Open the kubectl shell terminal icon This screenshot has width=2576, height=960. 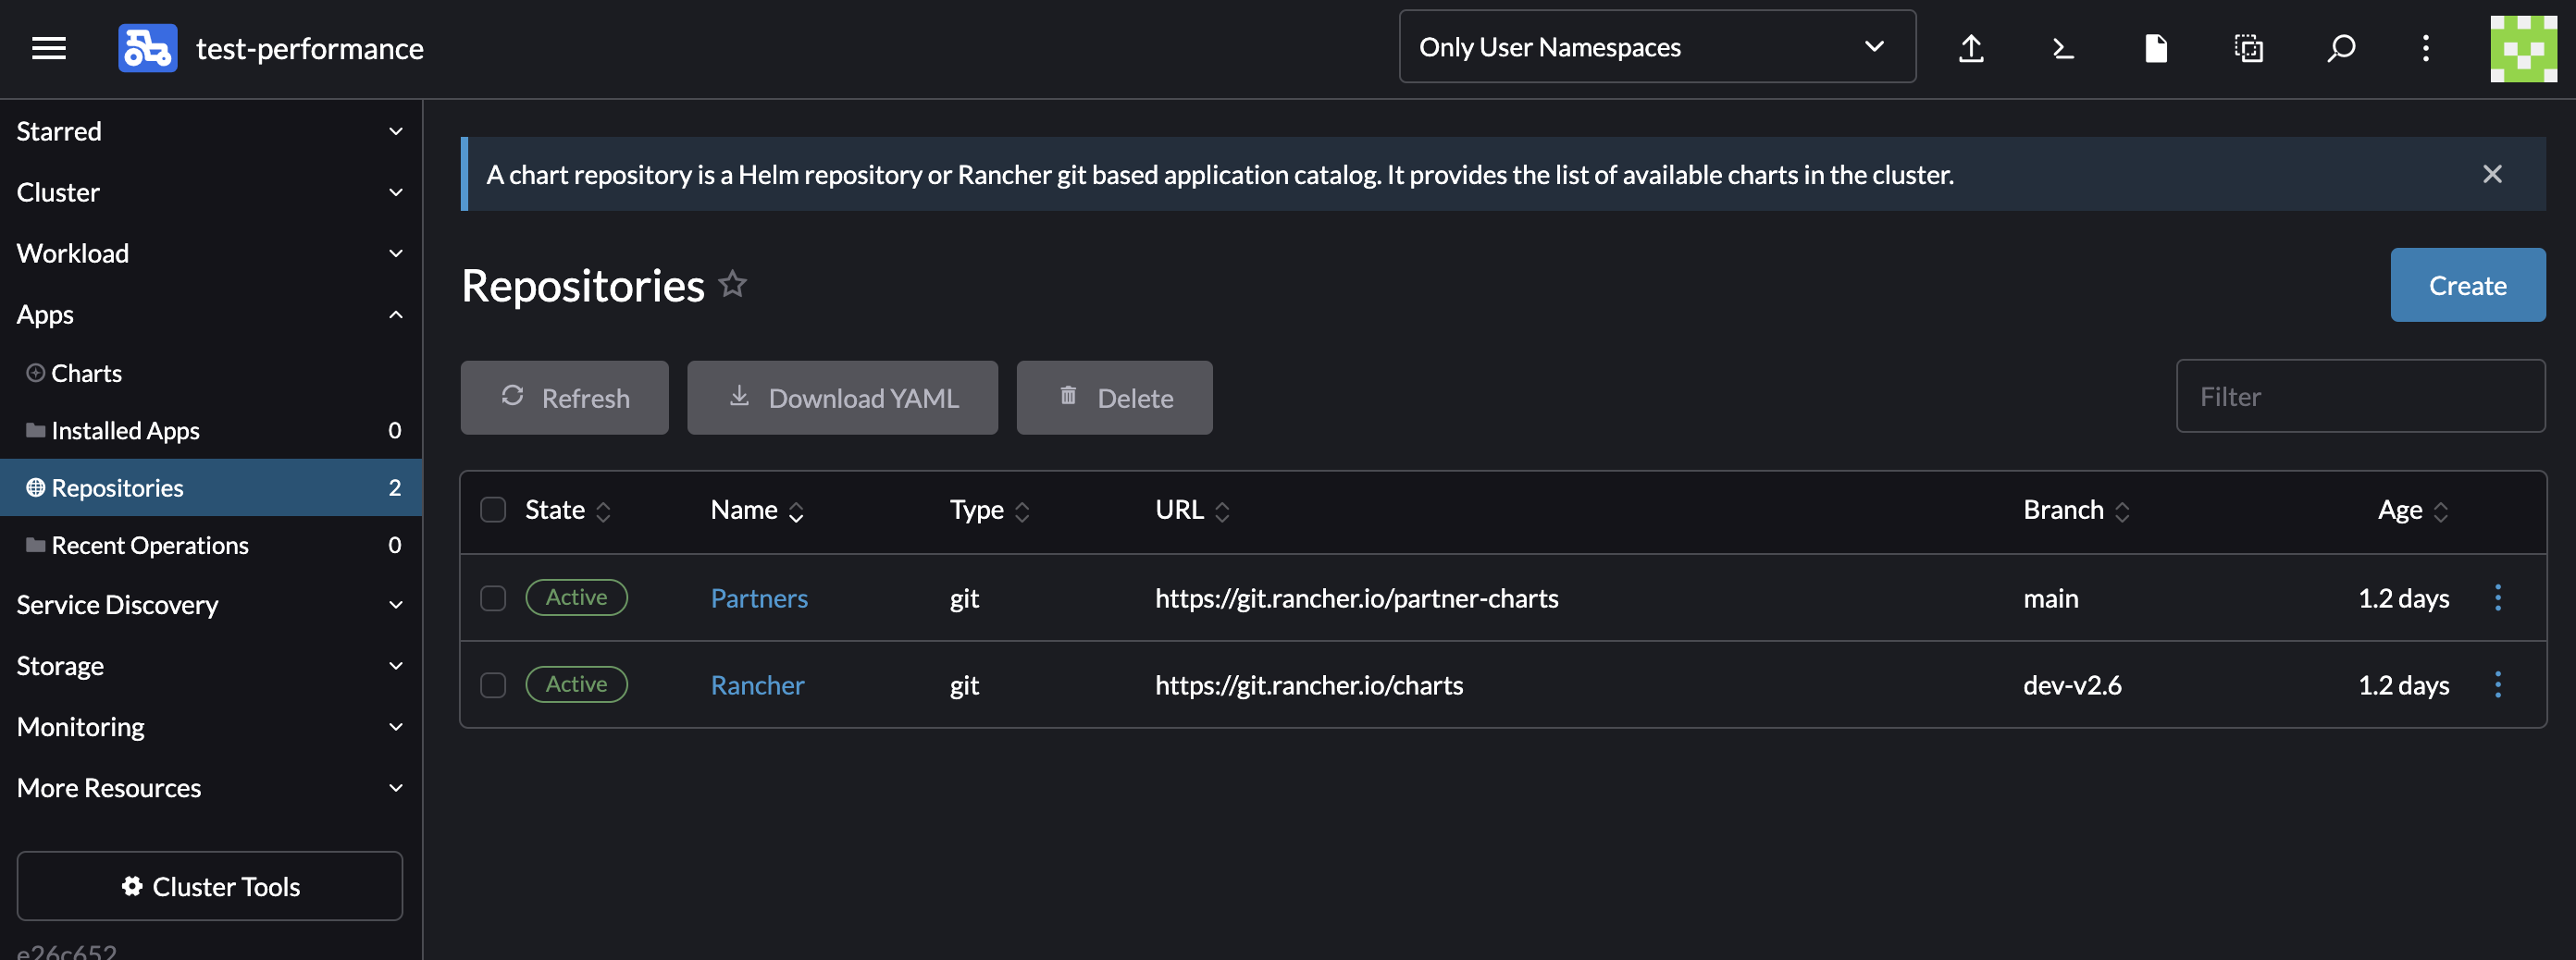coord(2062,48)
